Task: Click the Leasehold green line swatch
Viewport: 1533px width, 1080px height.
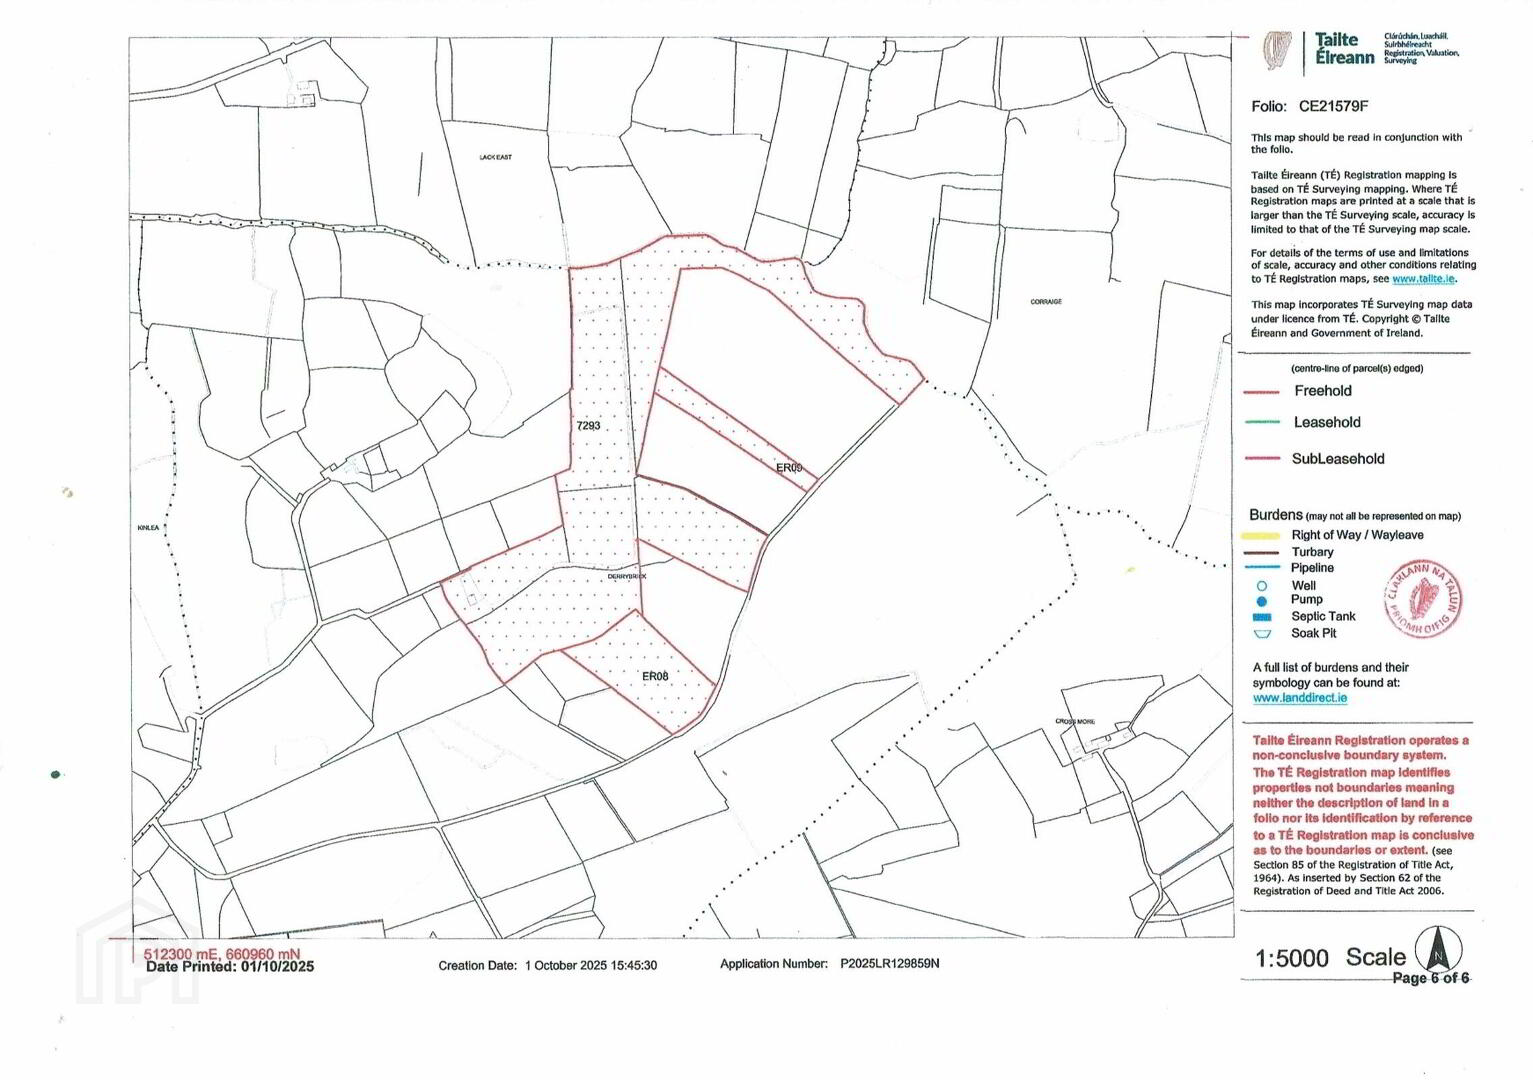Action: (1262, 422)
